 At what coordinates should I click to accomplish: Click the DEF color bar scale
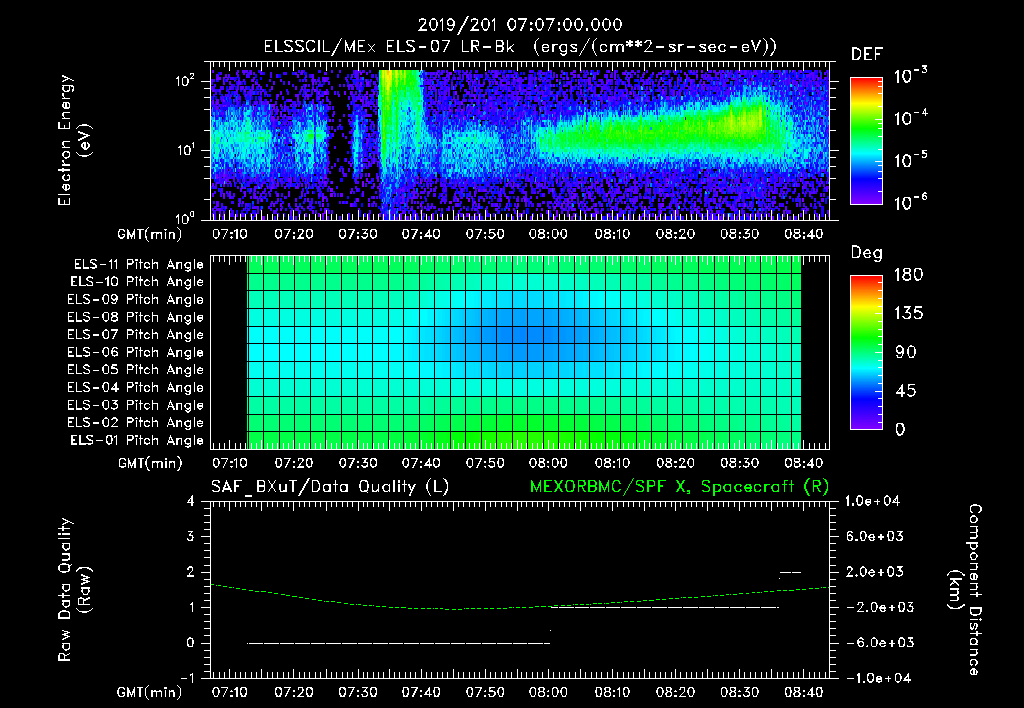[866, 141]
